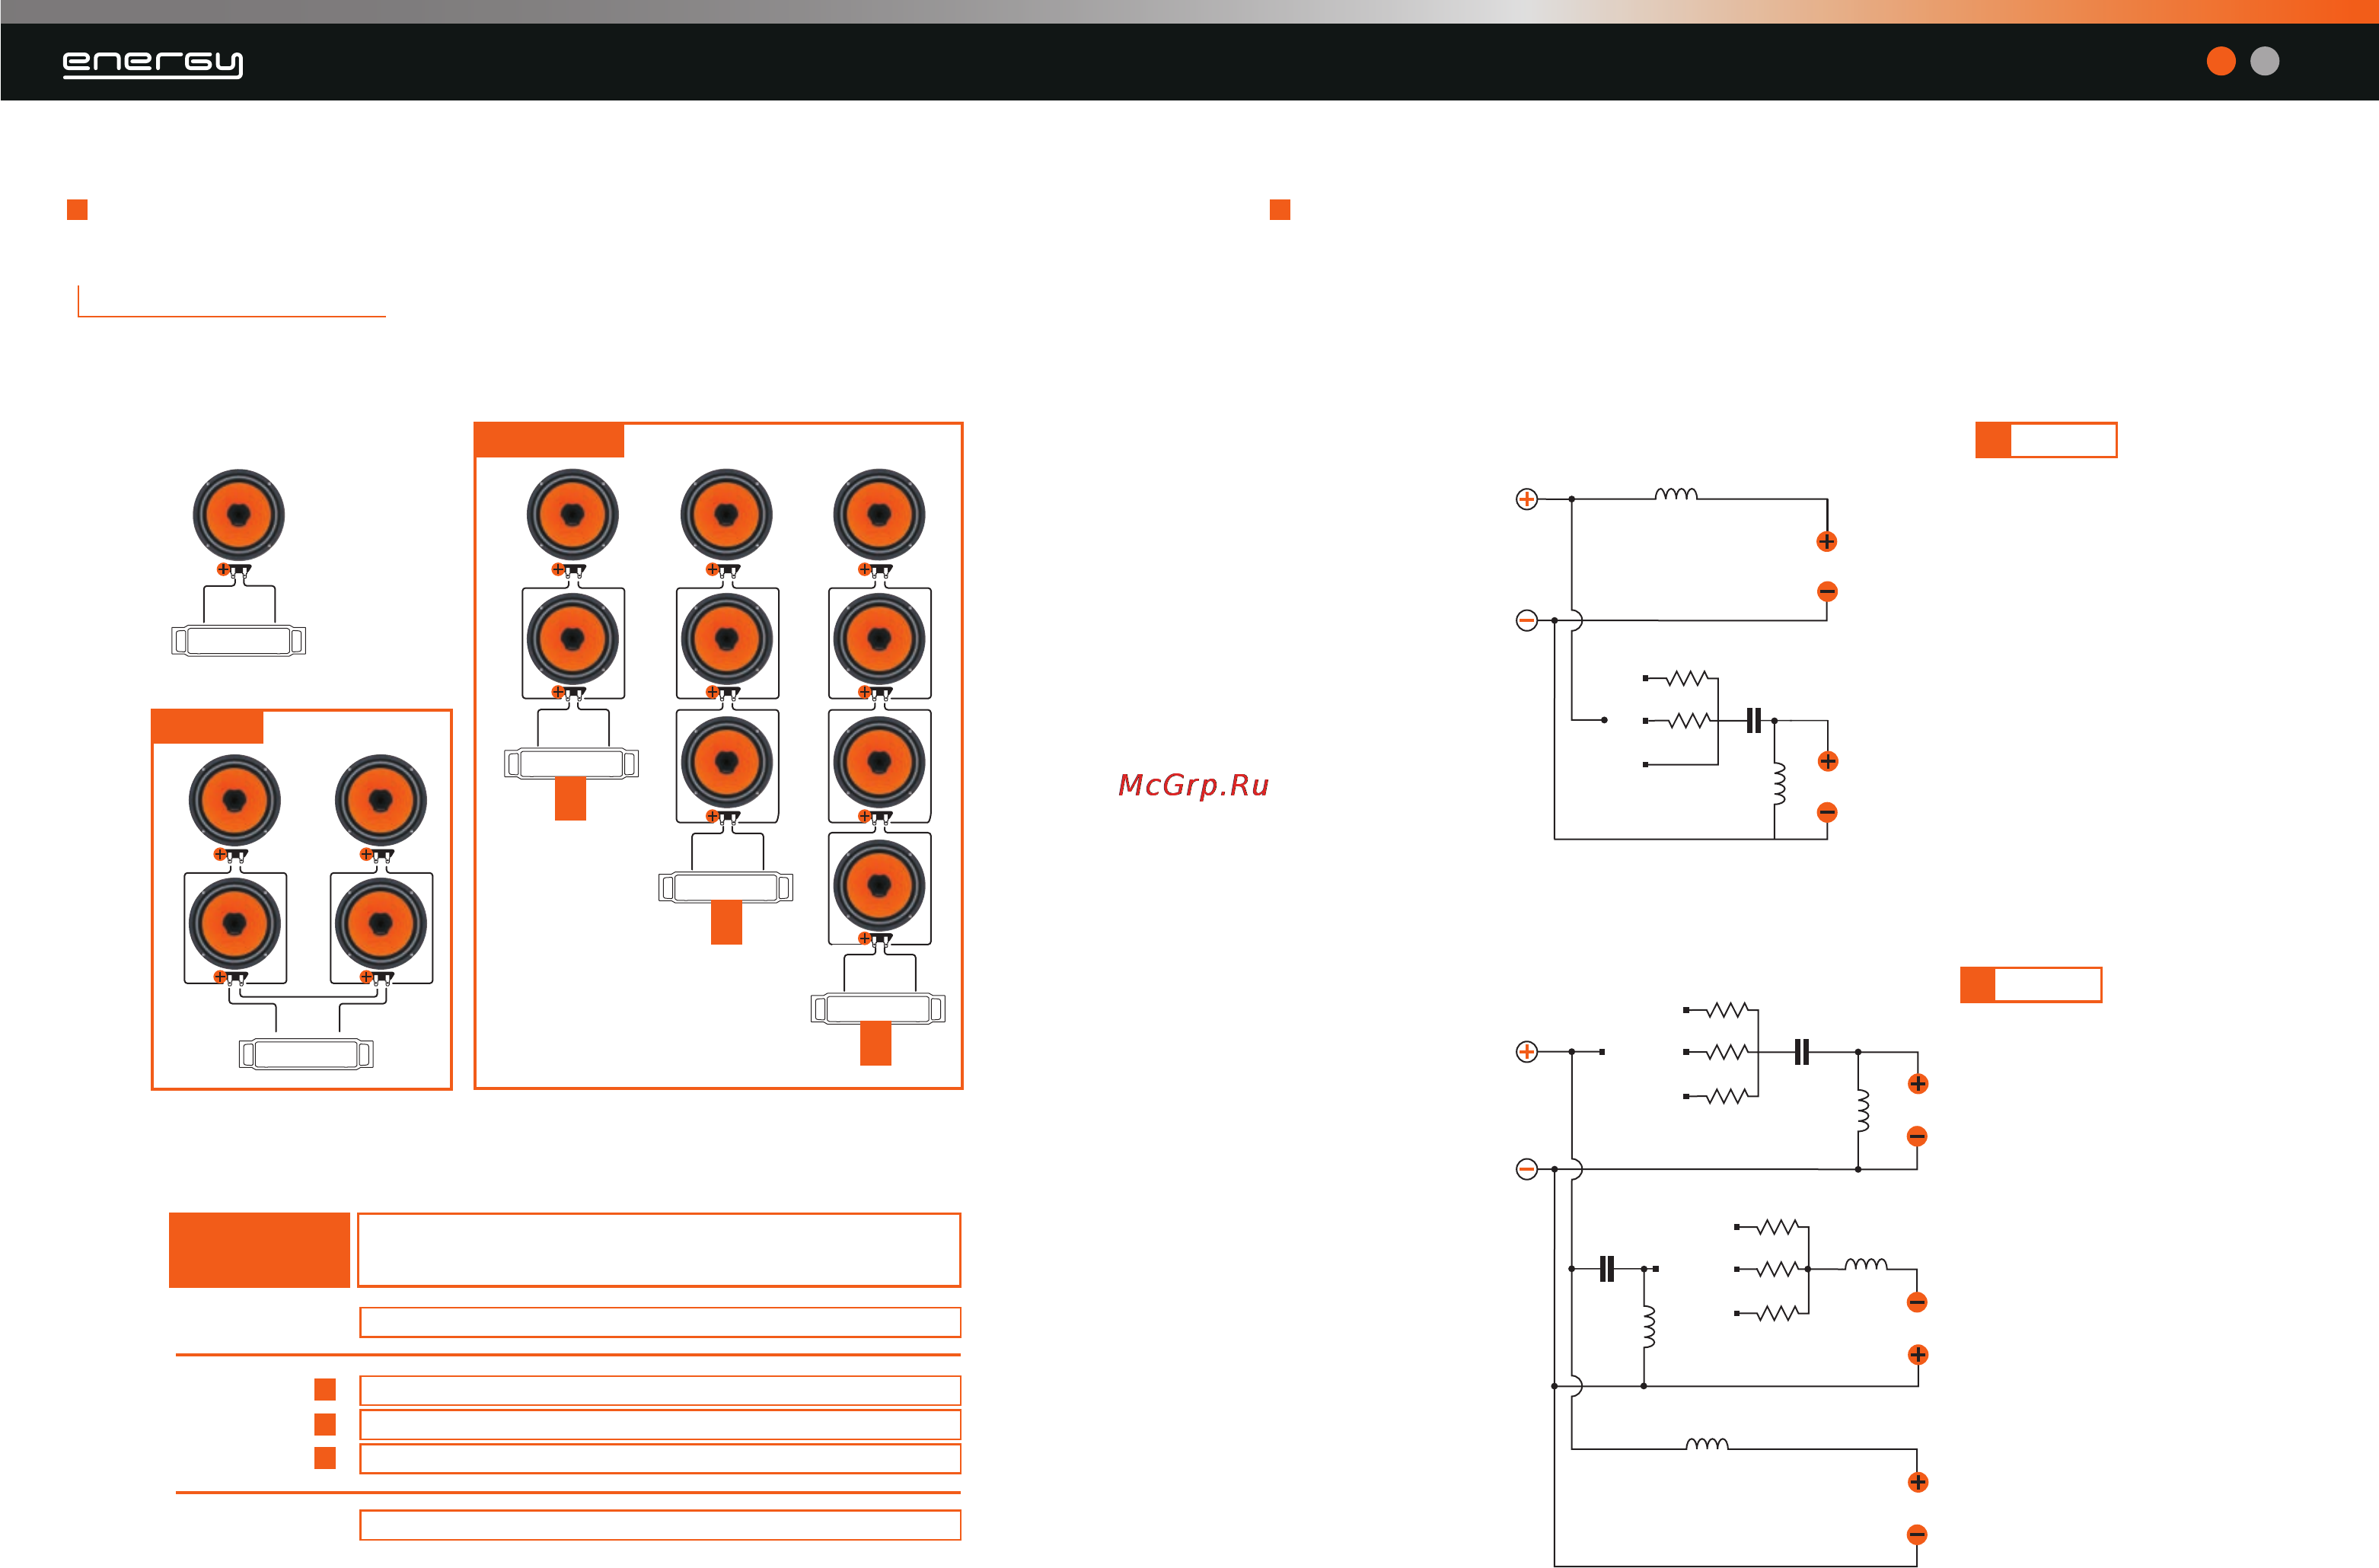
Task: Click the orange tab of the two-pair wiring box
Action: pos(208,727)
